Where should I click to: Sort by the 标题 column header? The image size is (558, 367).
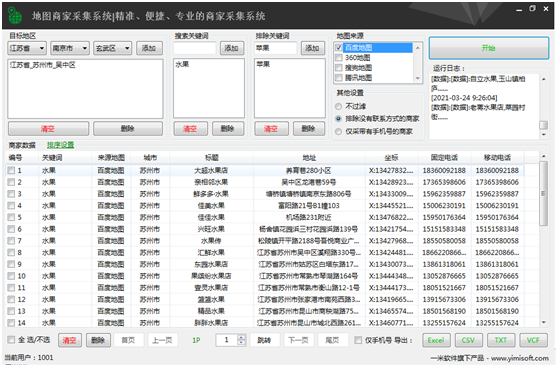[x=212, y=157]
